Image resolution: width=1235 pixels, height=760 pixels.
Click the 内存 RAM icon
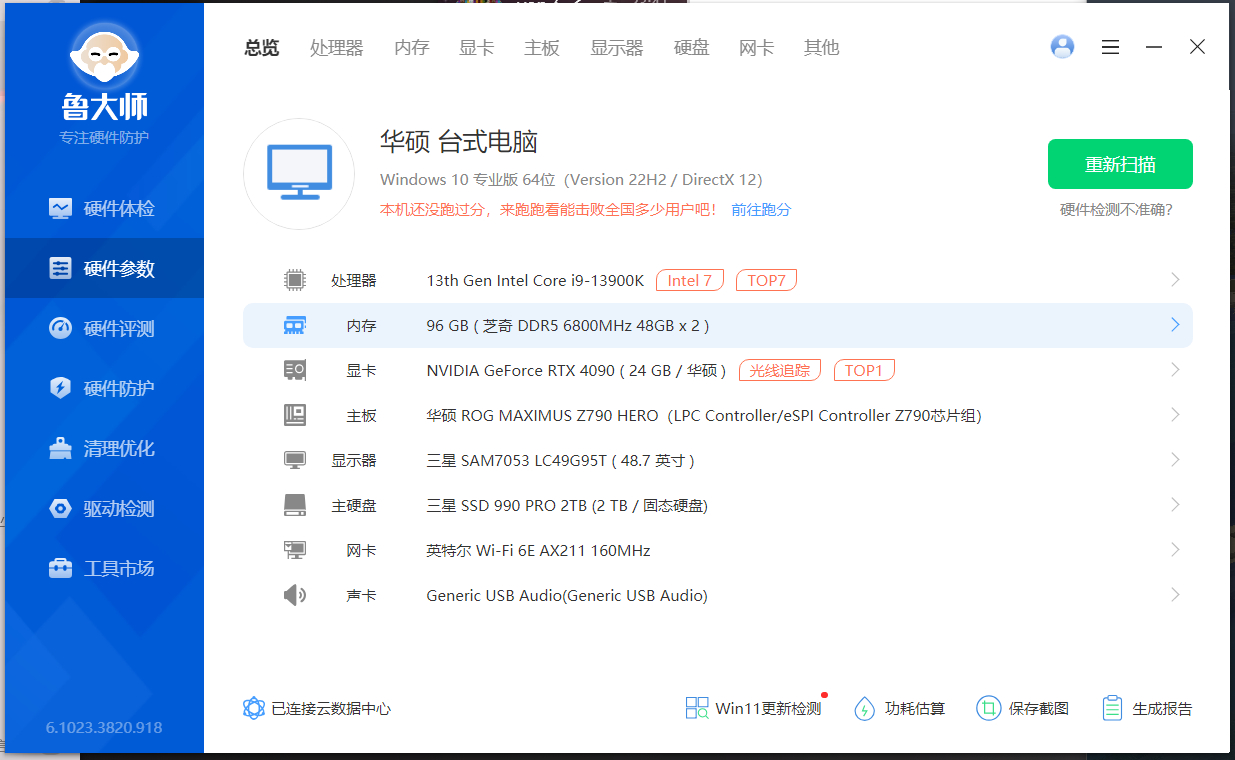(x=294, y=326)
